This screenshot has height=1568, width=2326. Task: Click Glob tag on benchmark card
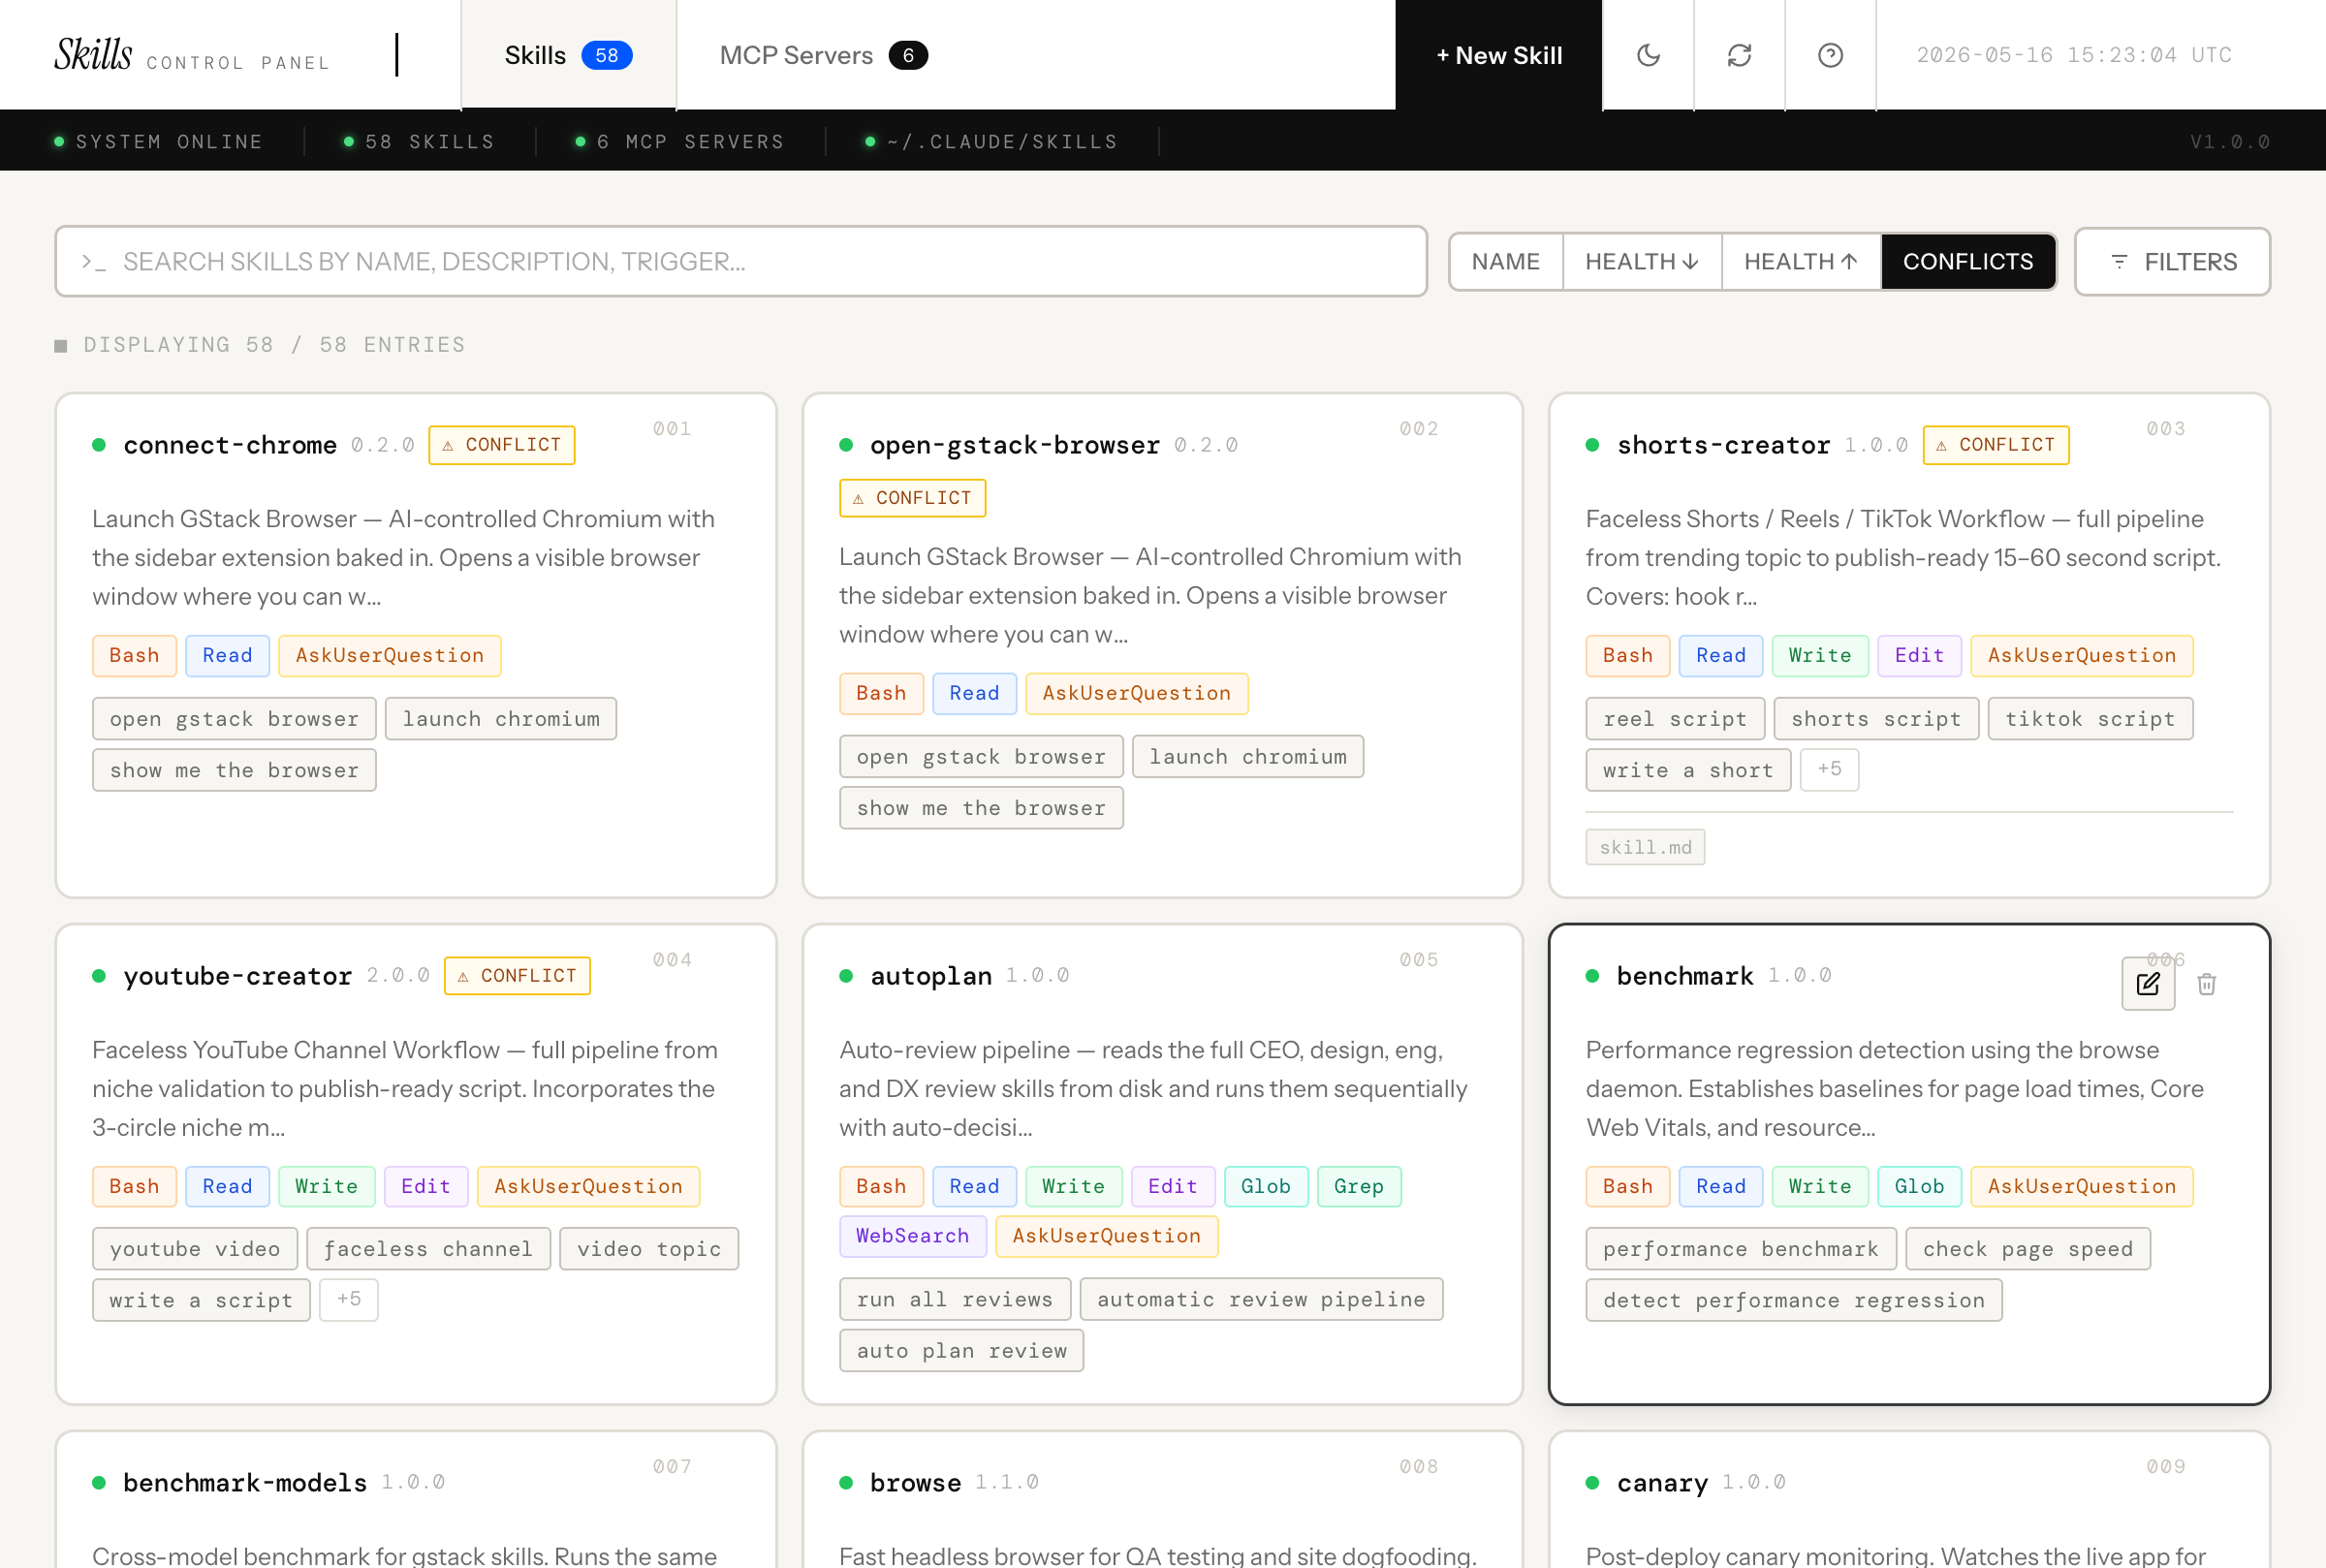(x=1919, y=1187)
